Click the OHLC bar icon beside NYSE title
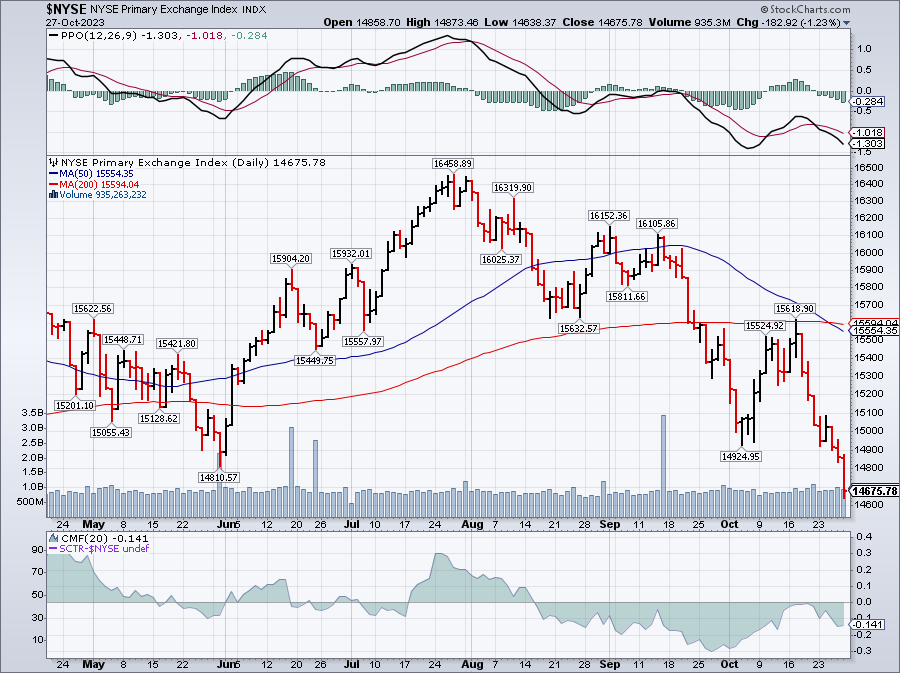900x673 pixels. pos(54,163)
